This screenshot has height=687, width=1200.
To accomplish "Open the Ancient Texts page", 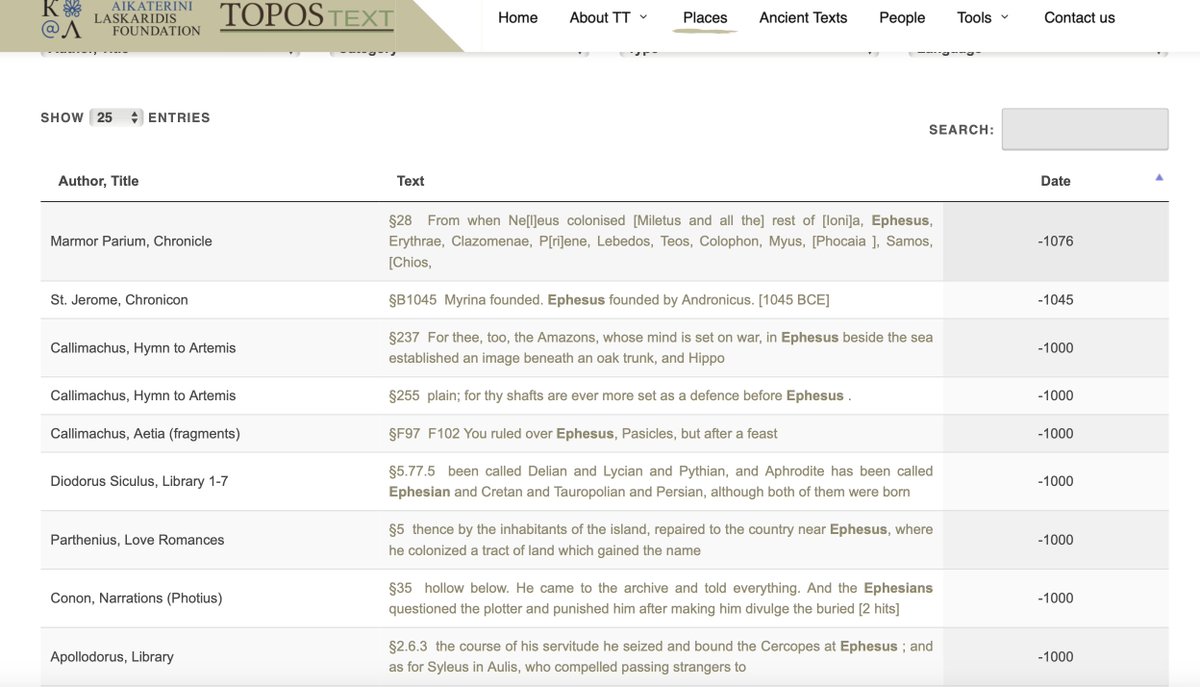I will tap(803, 17).
